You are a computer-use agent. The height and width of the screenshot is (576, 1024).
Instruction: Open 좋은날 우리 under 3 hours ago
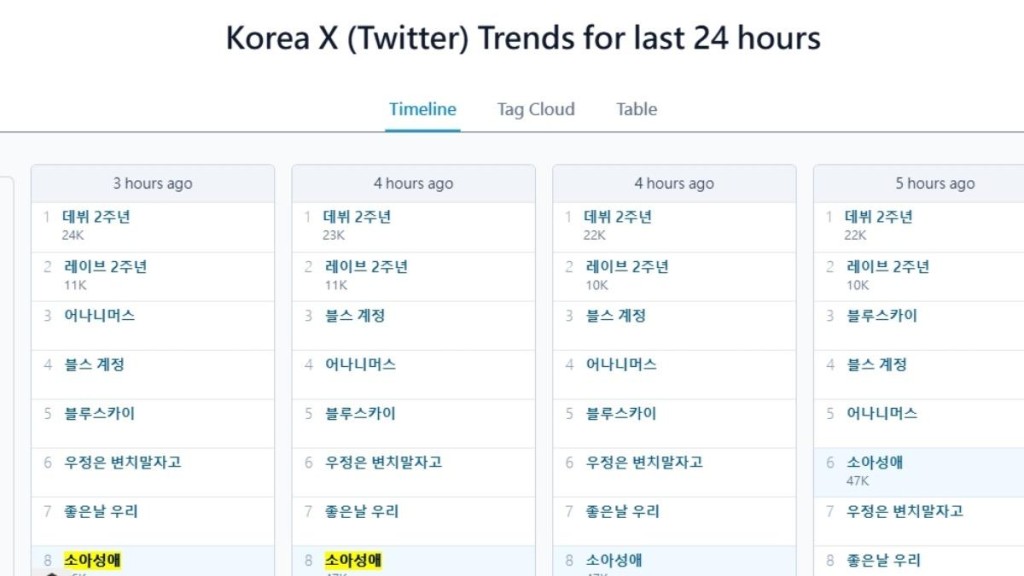point(100,511)
